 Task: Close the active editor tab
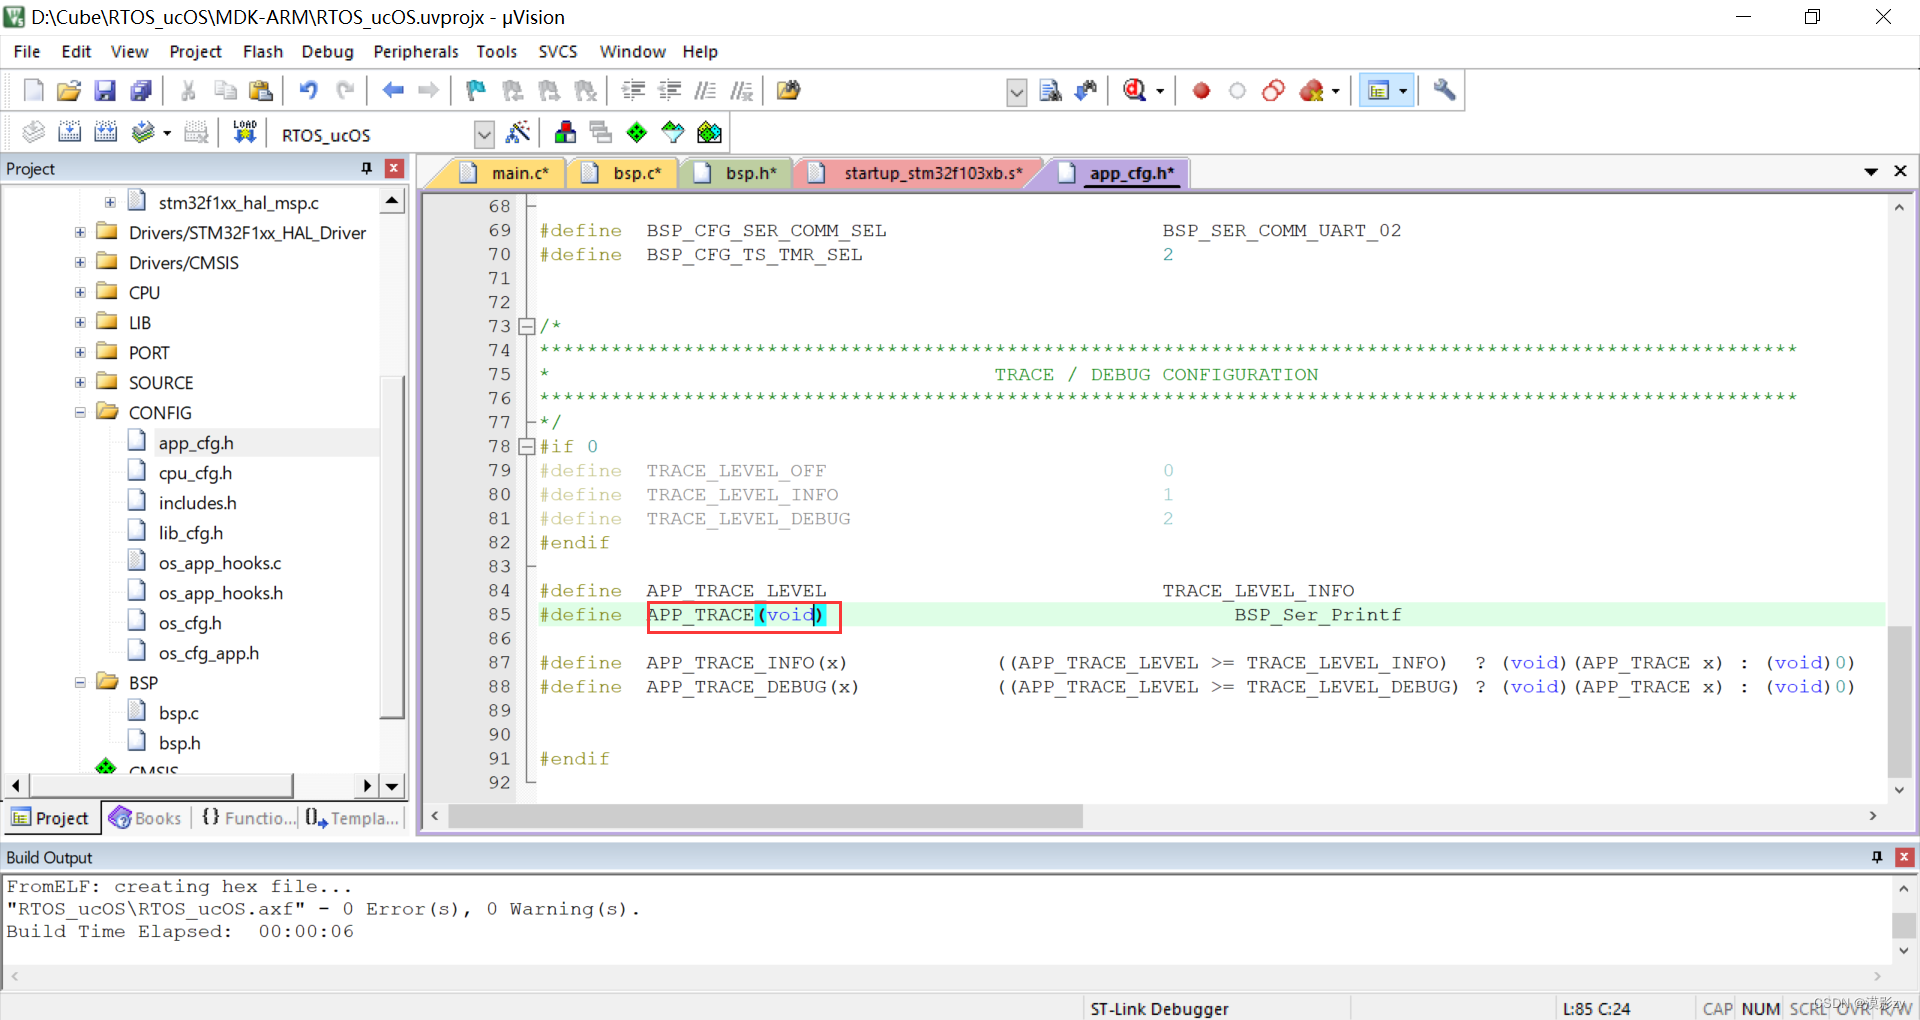click(1900, 171)
